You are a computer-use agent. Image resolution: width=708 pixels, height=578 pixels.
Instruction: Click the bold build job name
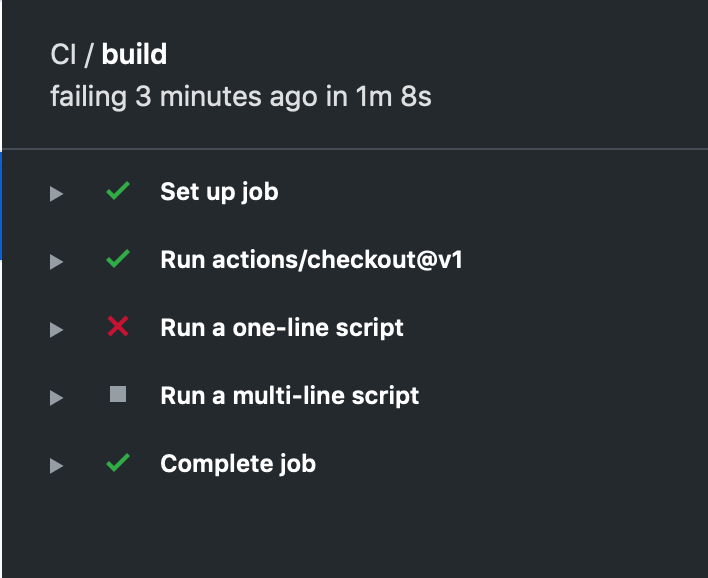(x=134, y=54)
